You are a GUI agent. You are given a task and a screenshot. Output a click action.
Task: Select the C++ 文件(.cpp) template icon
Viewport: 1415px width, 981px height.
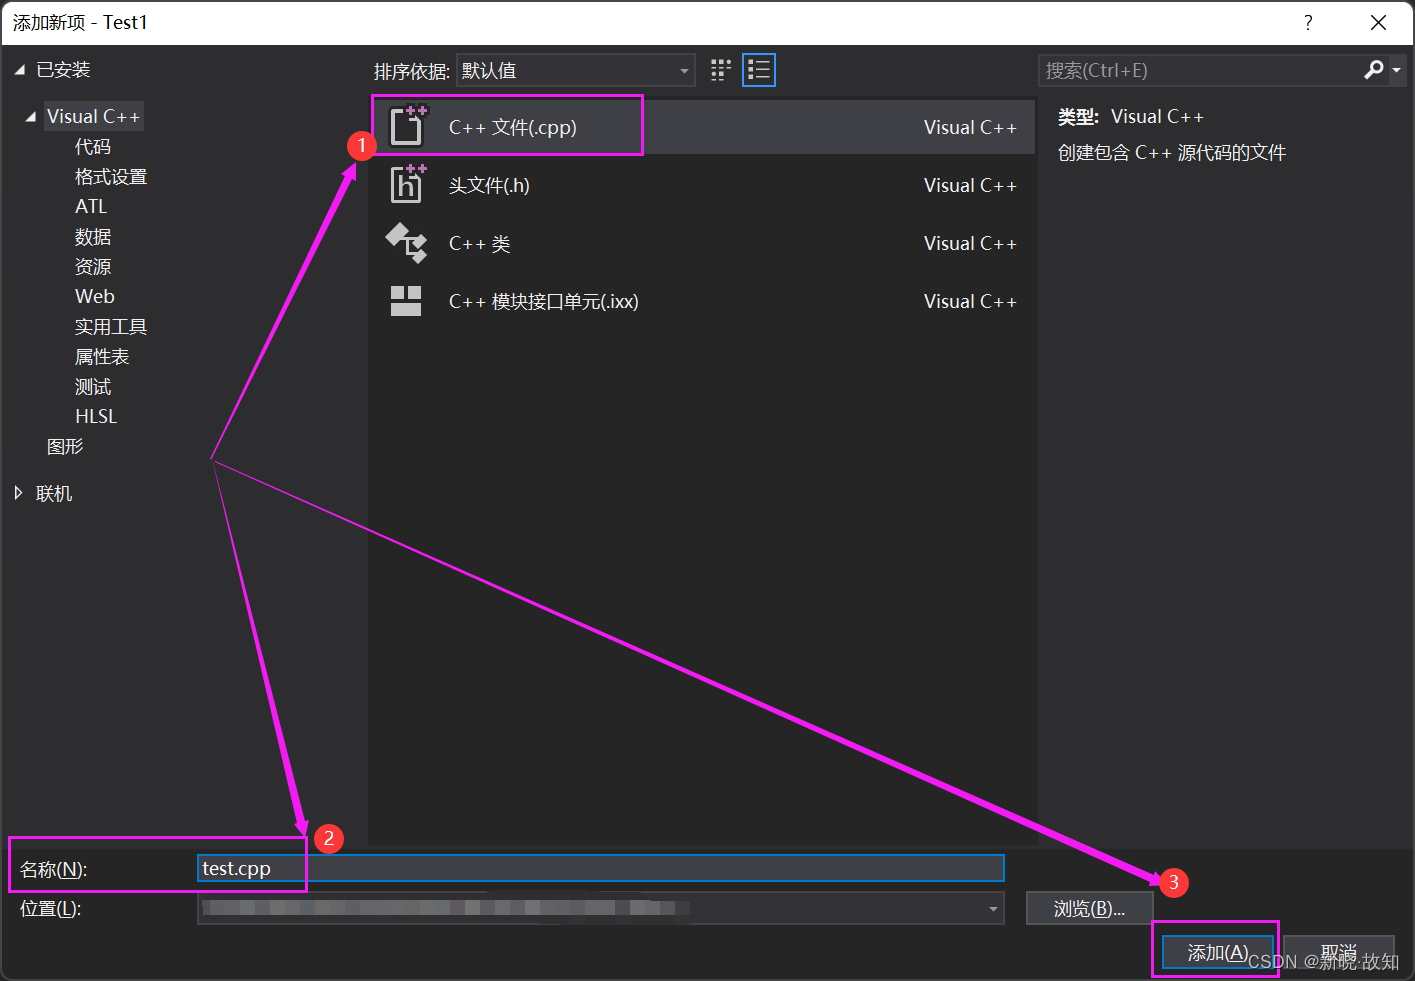(407, 126)
